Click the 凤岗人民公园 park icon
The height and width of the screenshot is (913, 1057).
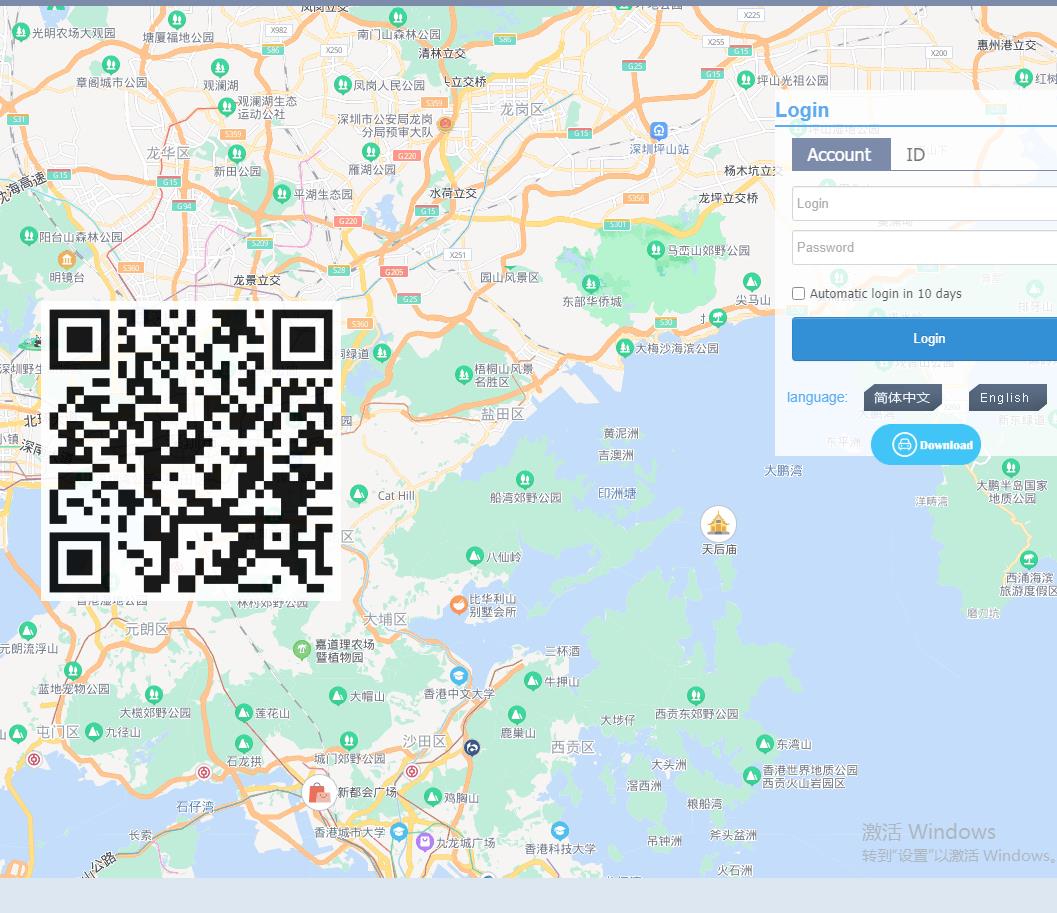click(342, 84)
